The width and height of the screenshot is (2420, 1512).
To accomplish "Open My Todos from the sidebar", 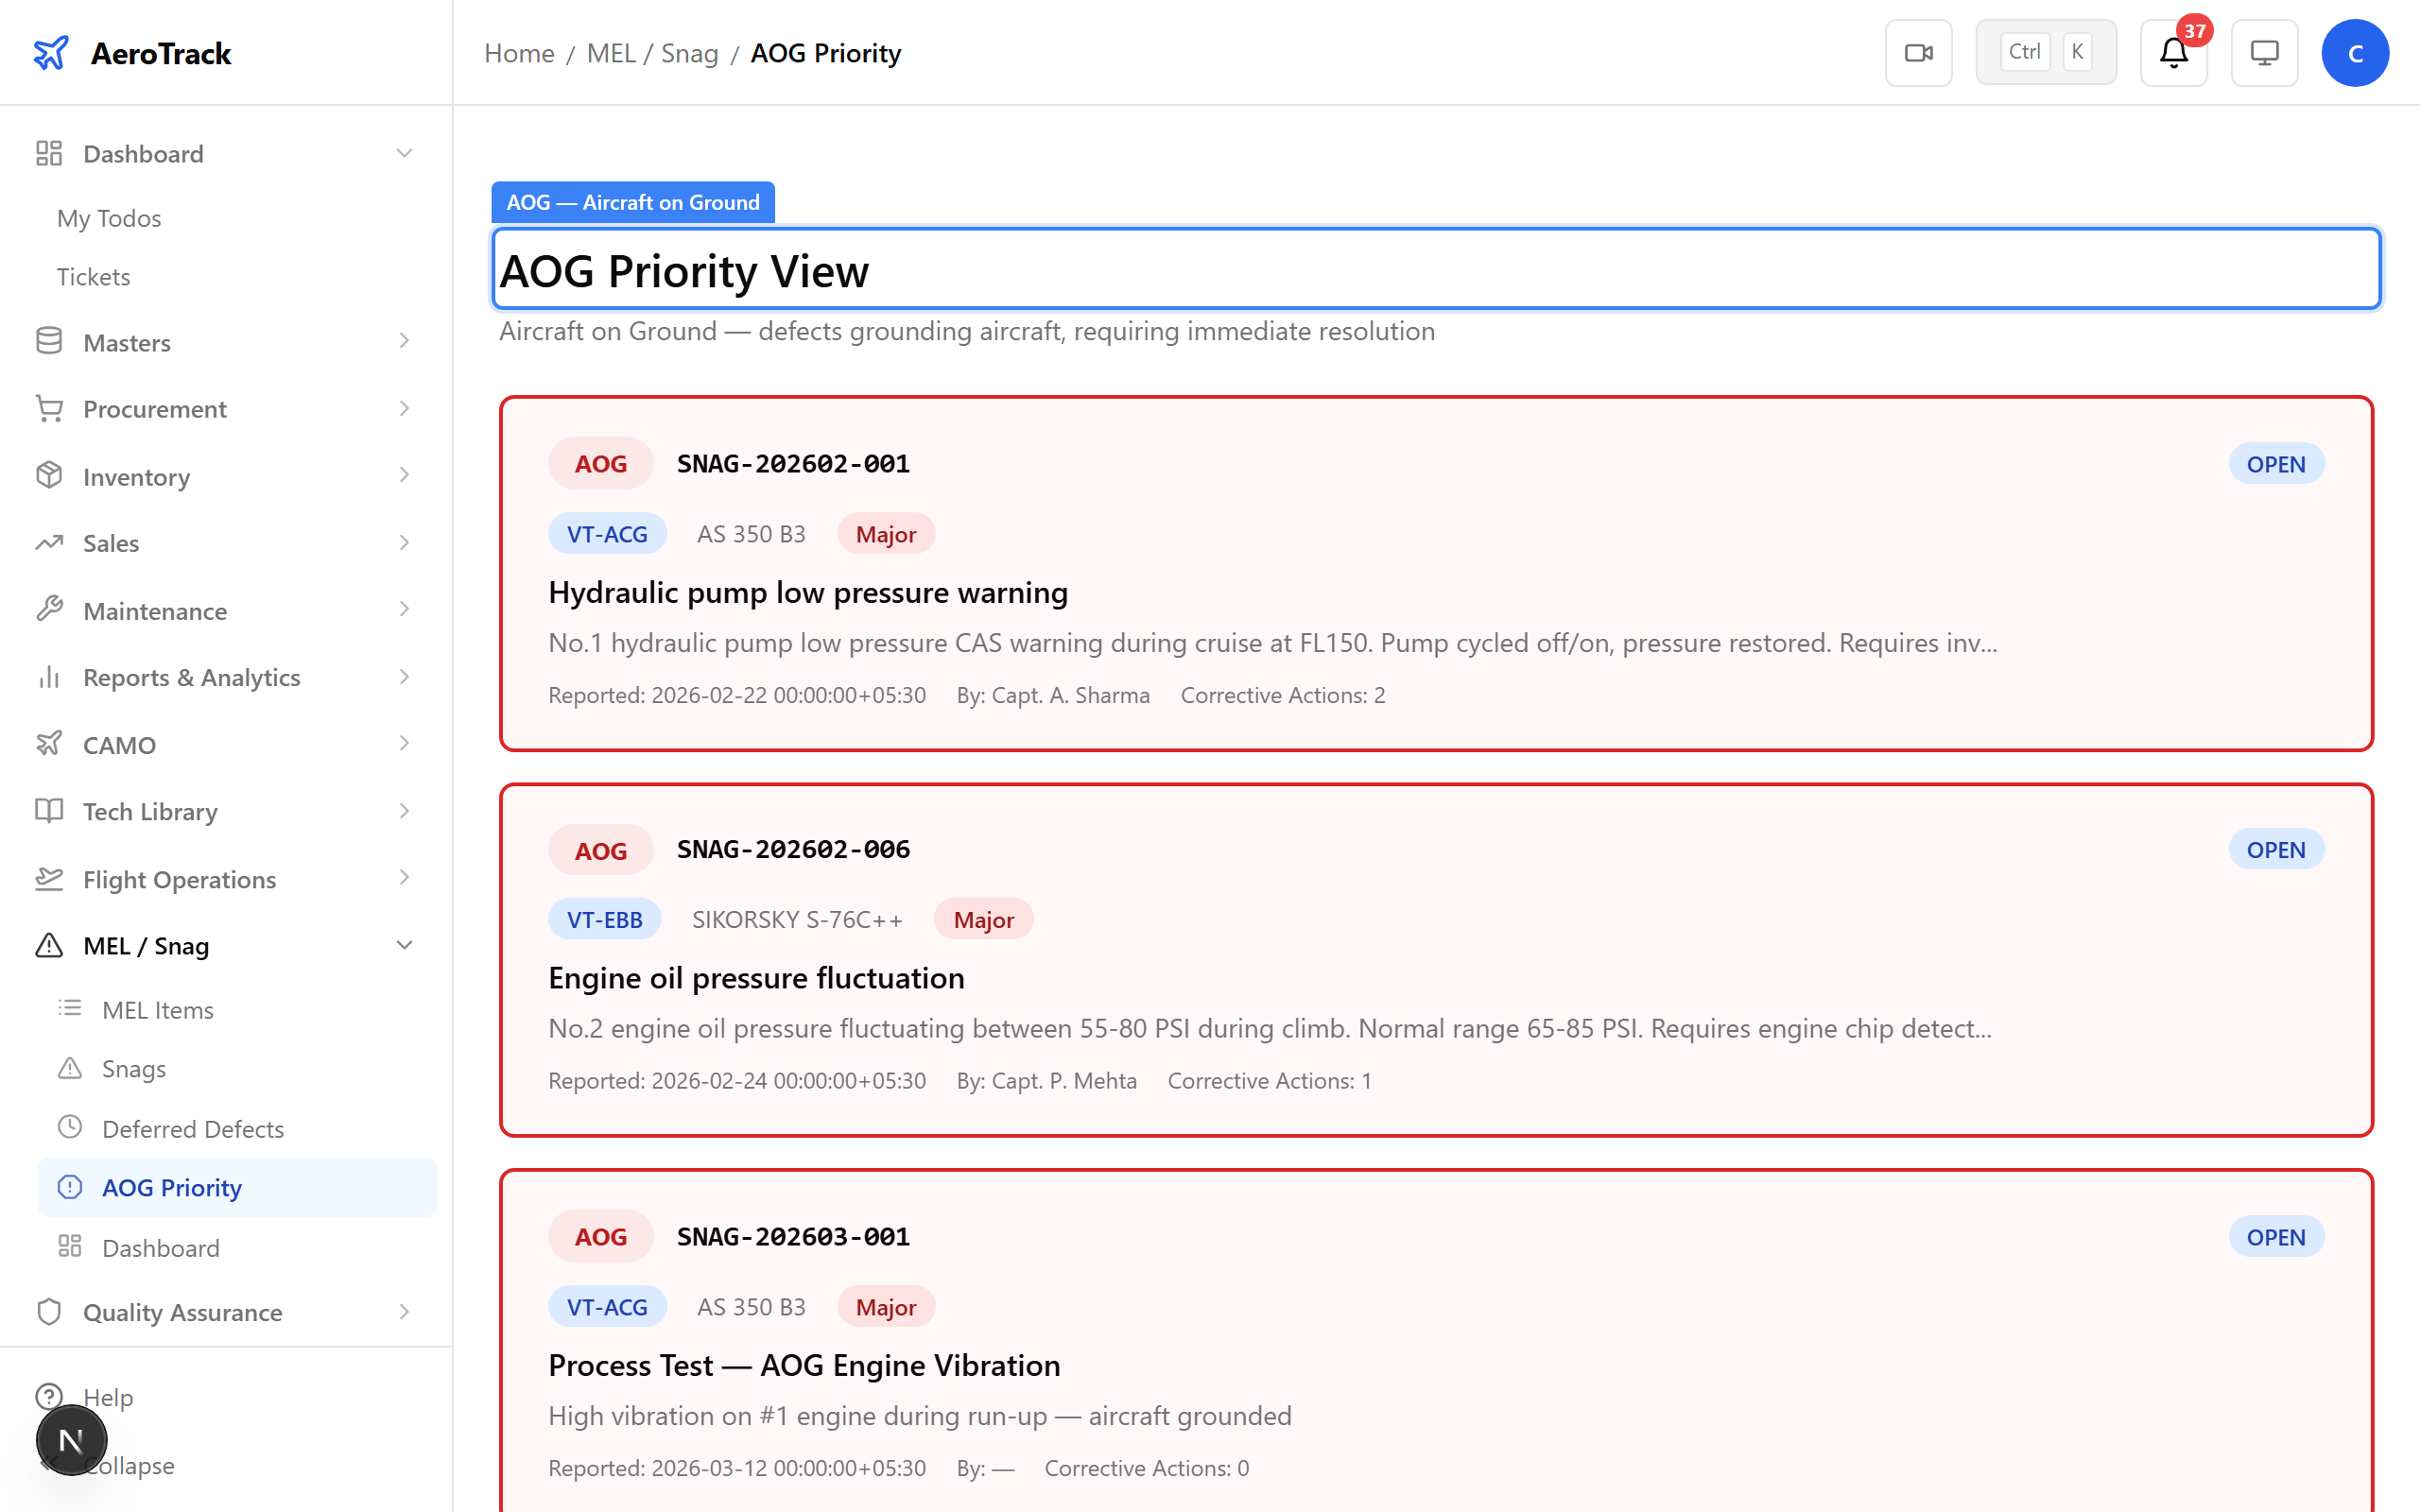I will (x=108, y=218).
